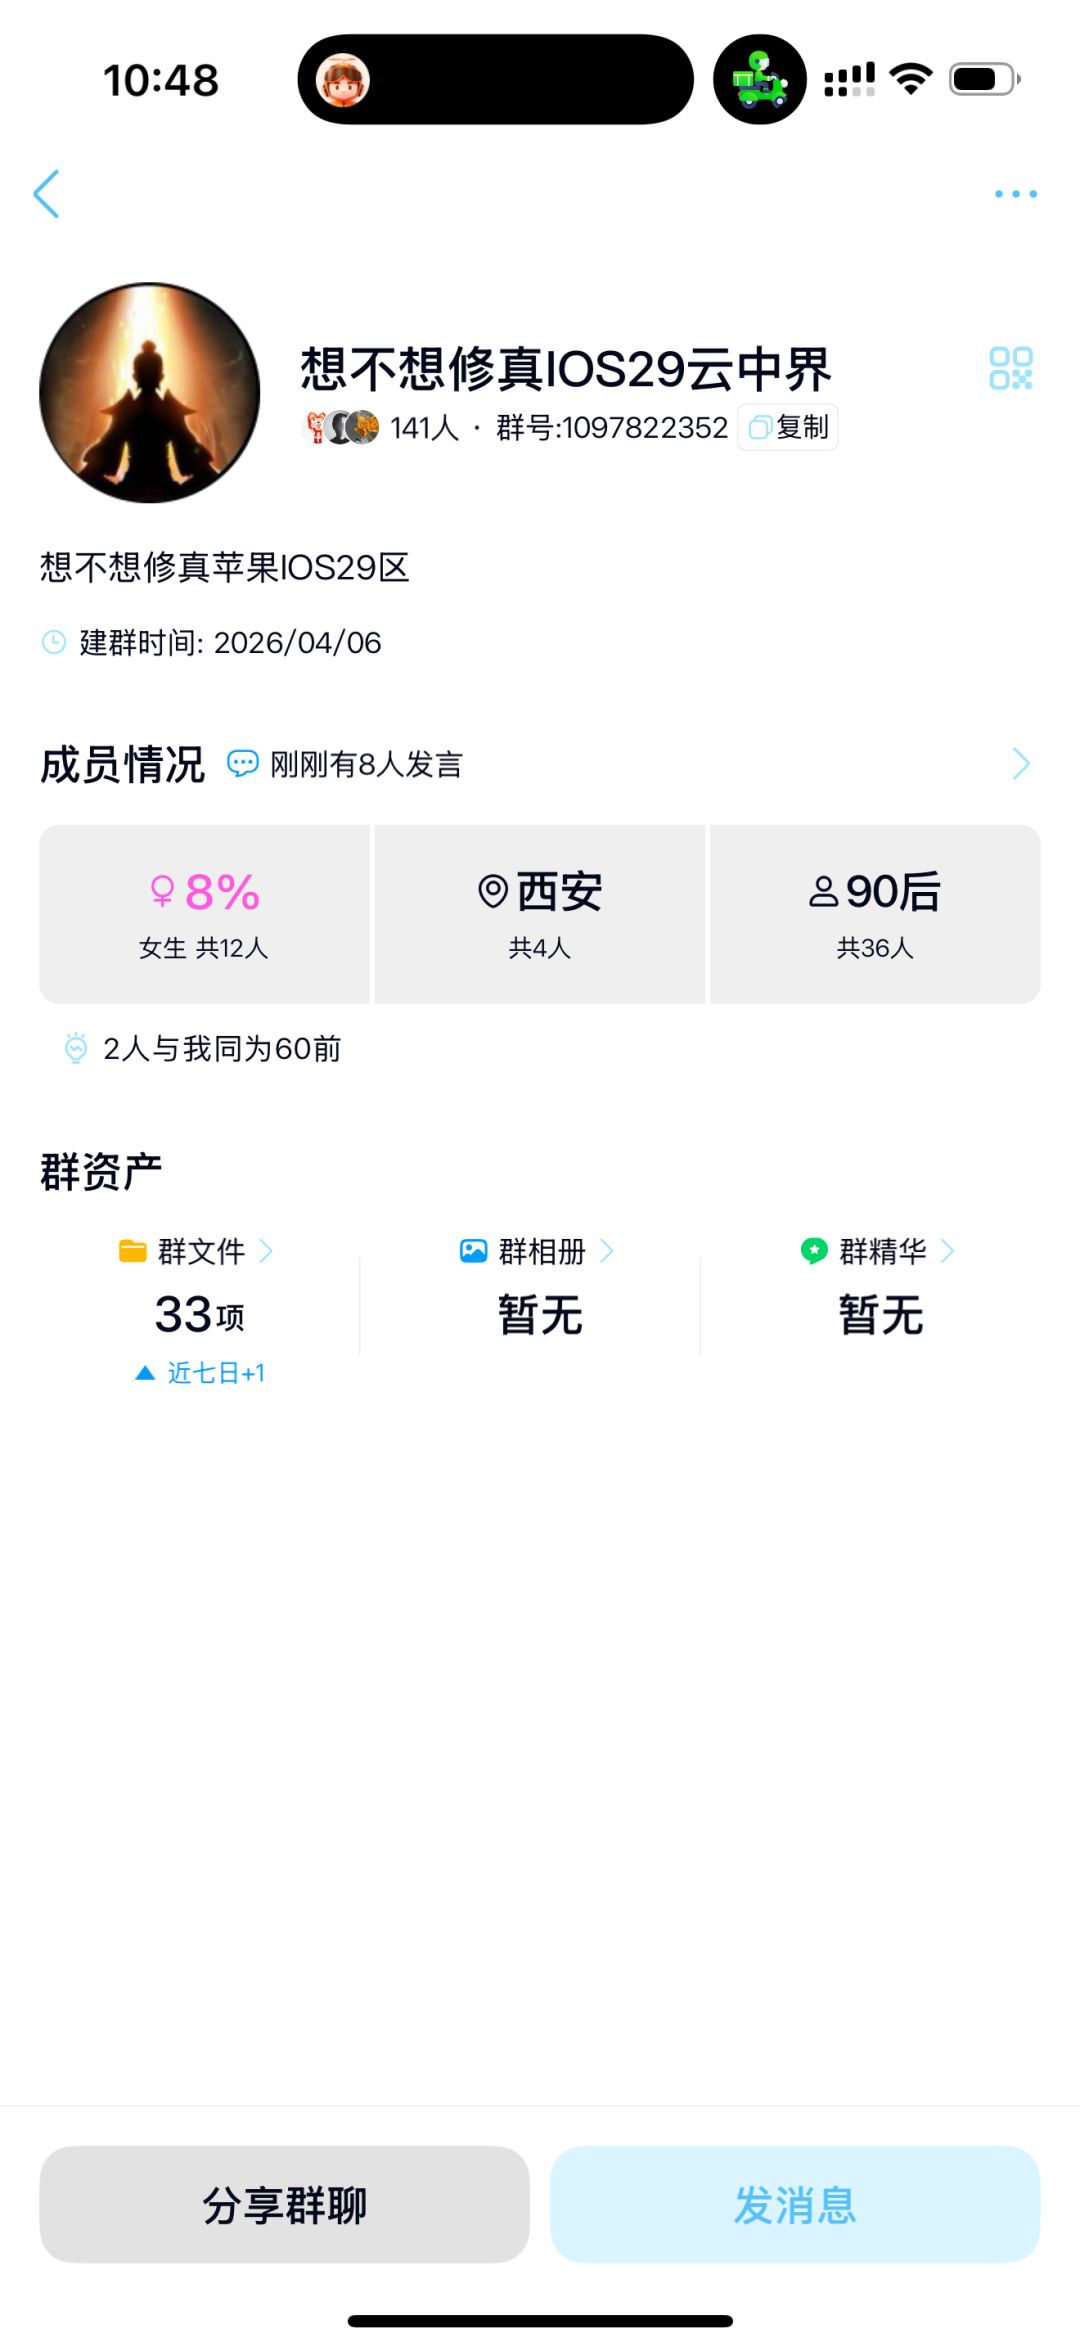Expand the 群相册 chevron arrow
The image size is (1080, 2347).
606,1251
